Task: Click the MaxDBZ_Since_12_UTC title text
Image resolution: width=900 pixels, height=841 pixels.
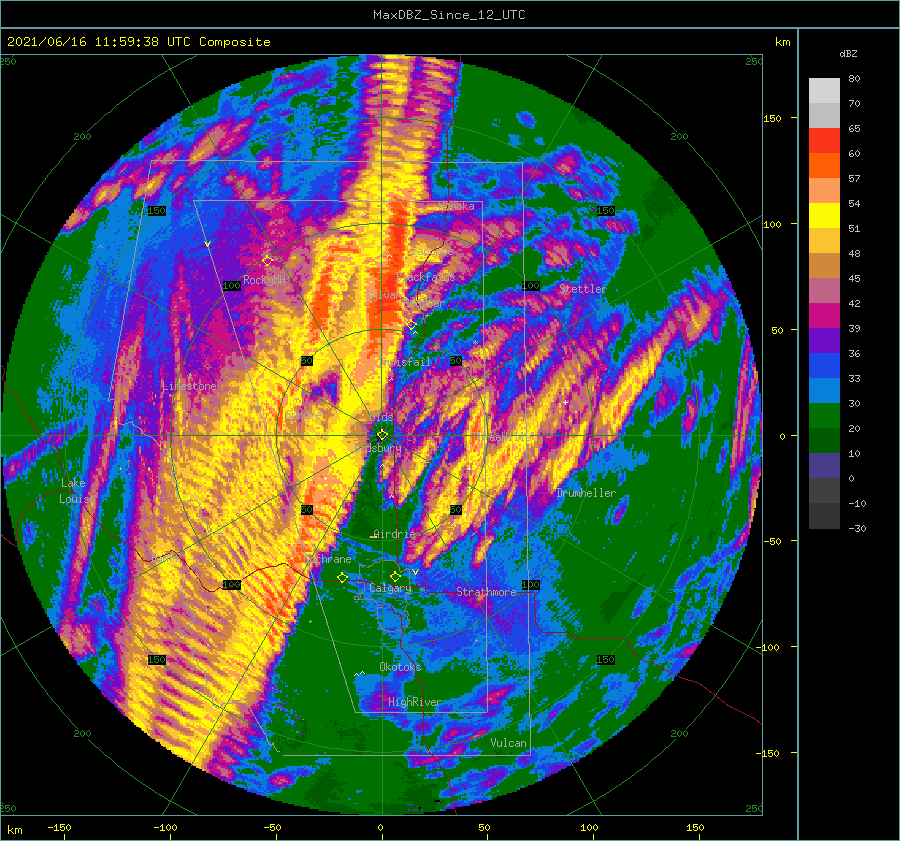Action: pyautogui.click(x=449, y=15)
